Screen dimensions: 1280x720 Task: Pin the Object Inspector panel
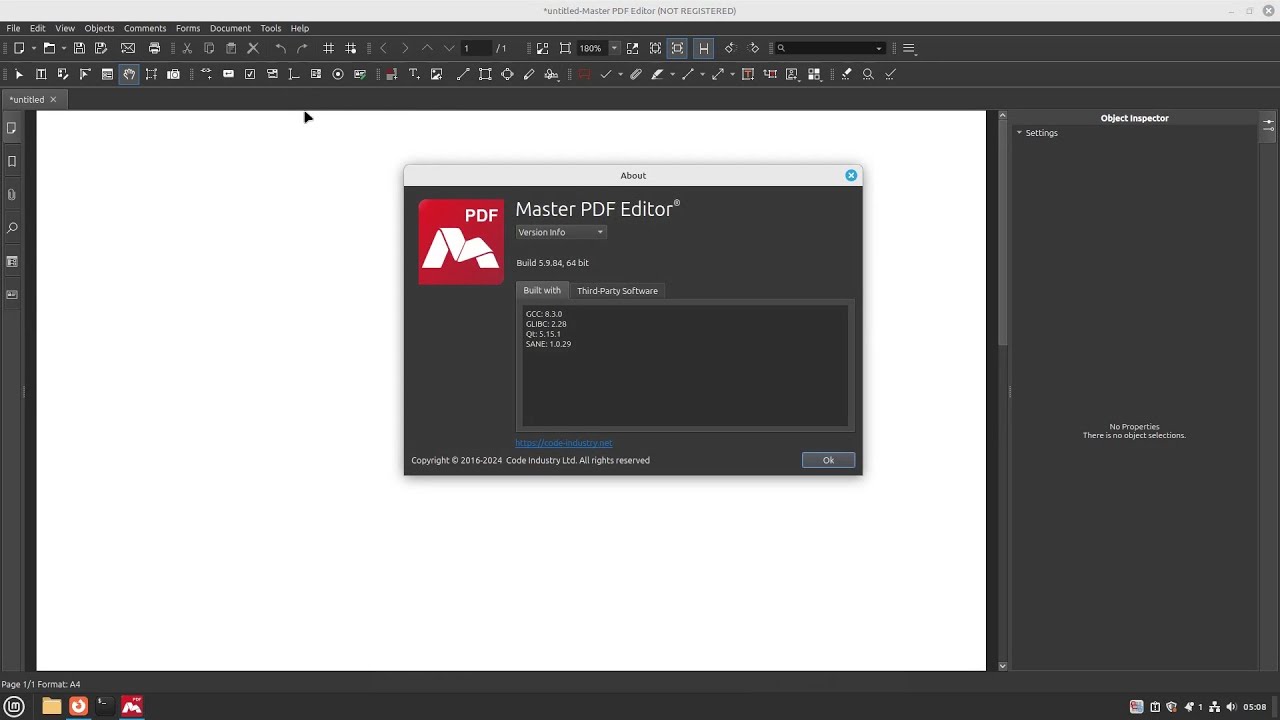coord(1268,125)
